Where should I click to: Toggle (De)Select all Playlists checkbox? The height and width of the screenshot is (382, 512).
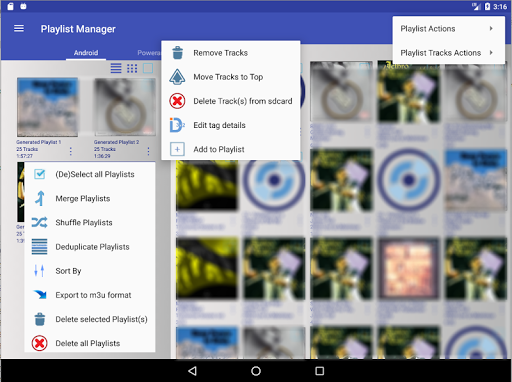coord(39,174)
